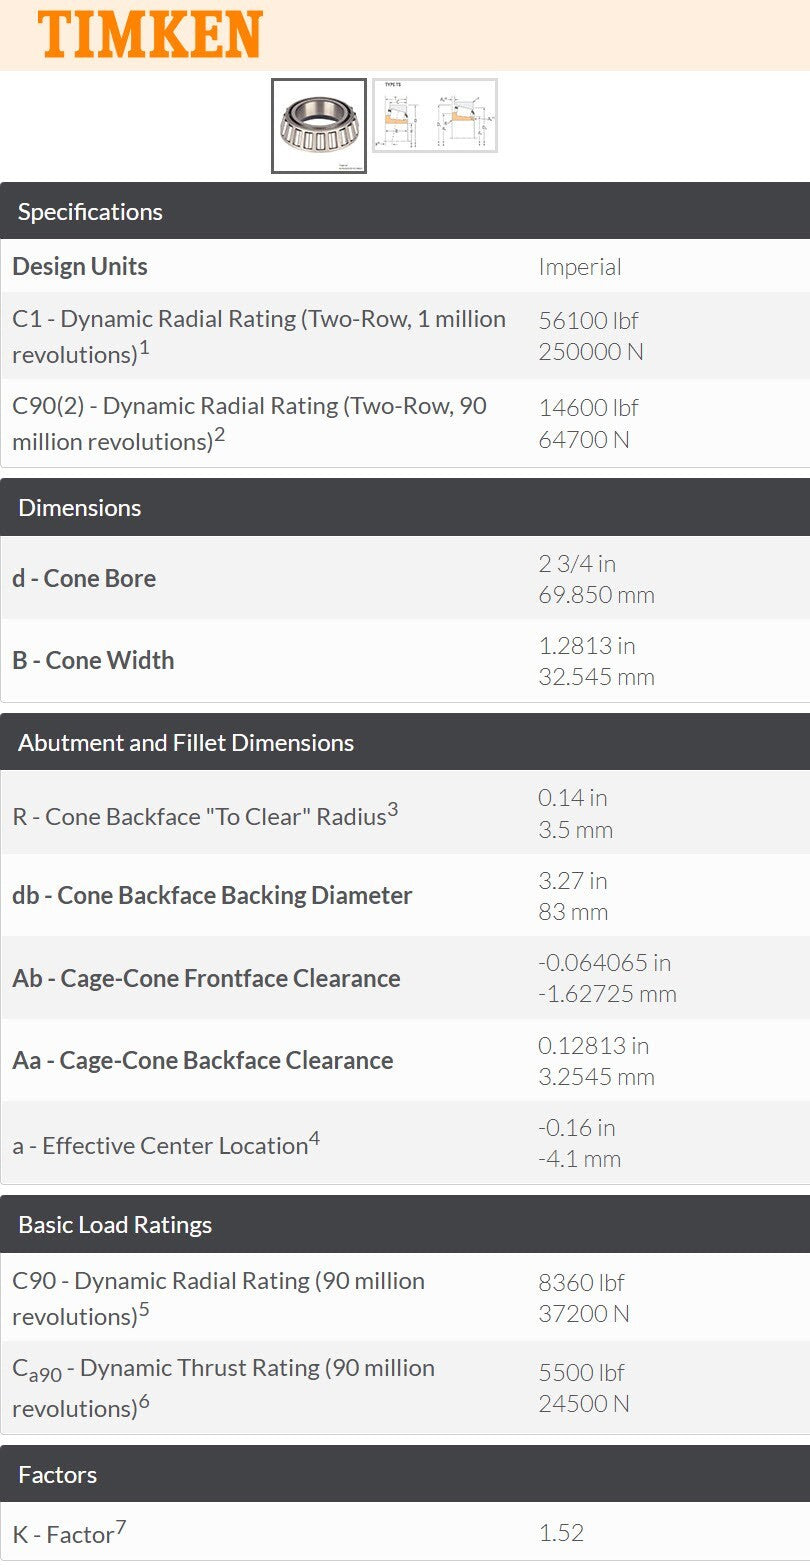Open footnote 6 on Dynamic Thrust Rating
Screen dimensions: 810x1568
[x=144, y=1401]
